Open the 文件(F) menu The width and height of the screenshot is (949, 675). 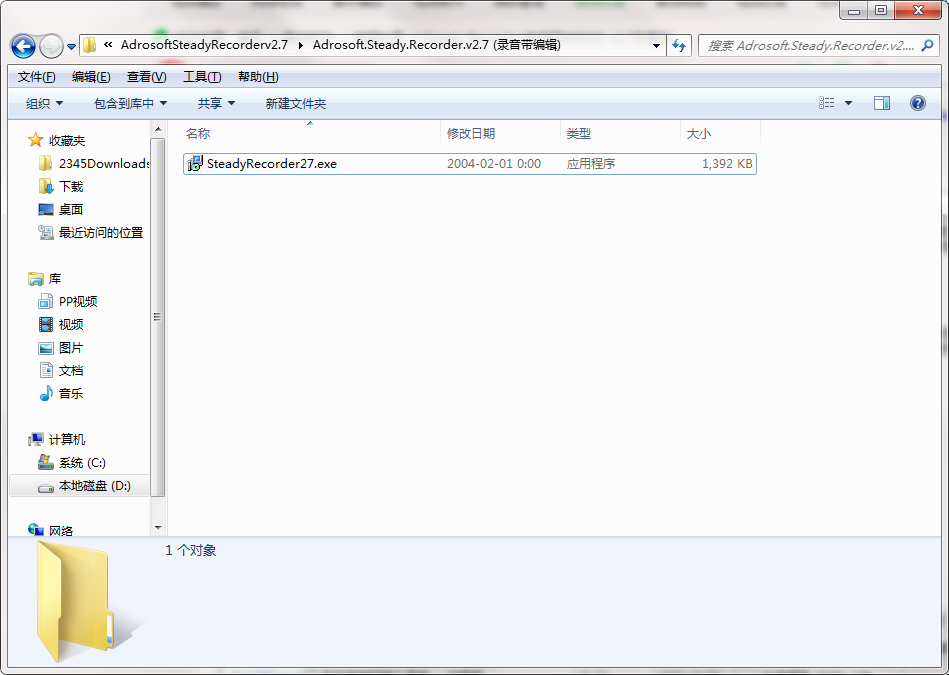(x=36, y=77)
